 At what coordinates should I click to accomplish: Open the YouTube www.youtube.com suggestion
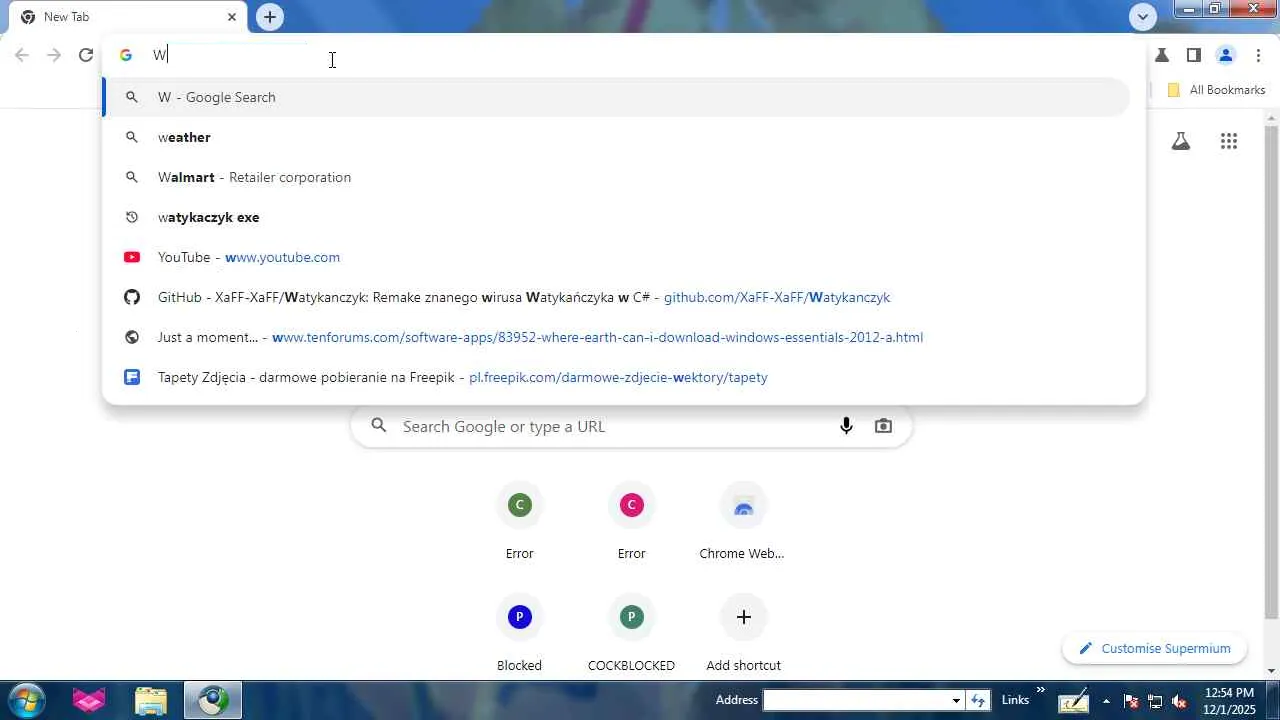tap(616, 257)
